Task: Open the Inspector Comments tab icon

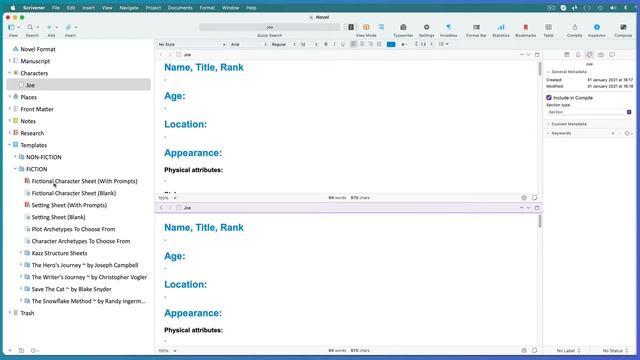Action: (x=612, y=55)
